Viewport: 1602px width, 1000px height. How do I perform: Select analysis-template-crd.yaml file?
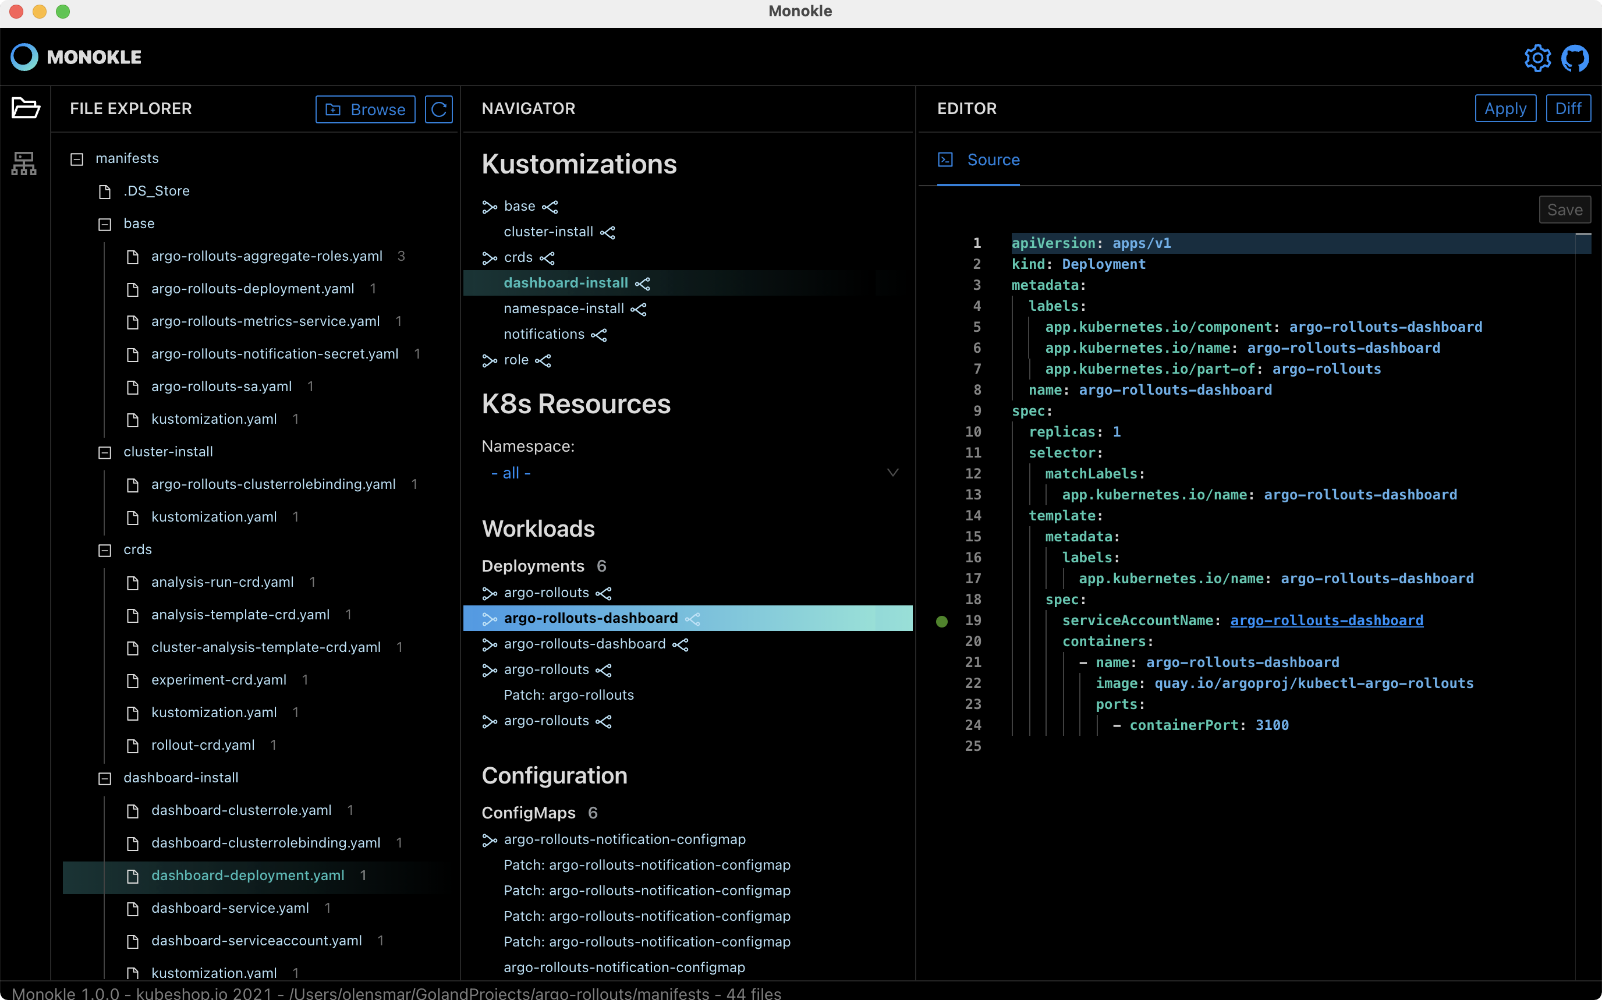pos(240,615)
